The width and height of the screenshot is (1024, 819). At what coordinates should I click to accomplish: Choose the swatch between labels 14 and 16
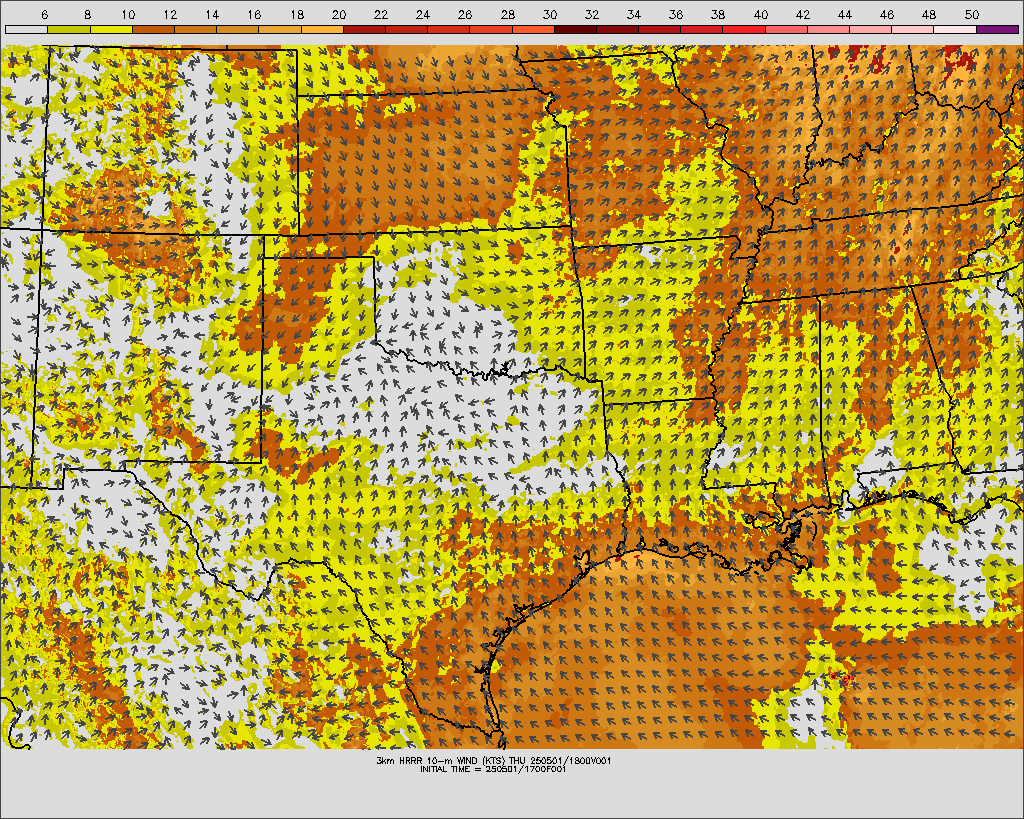[238, 29]
